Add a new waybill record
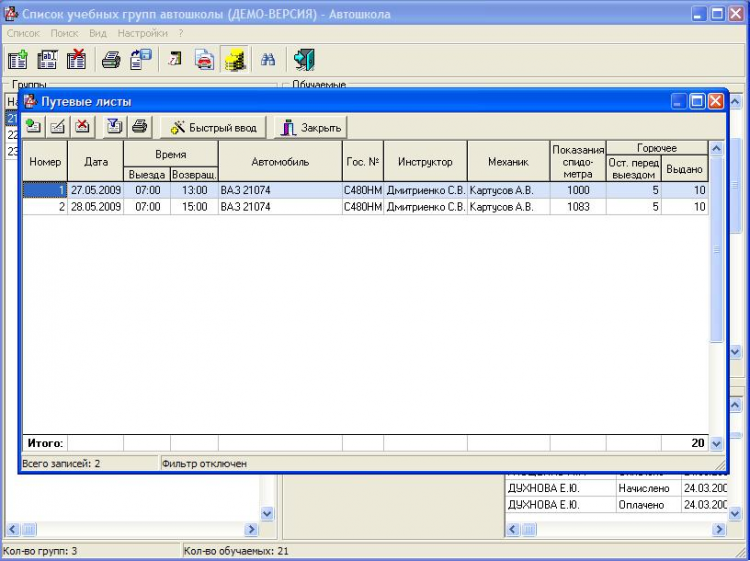 [x=34, y=127]
